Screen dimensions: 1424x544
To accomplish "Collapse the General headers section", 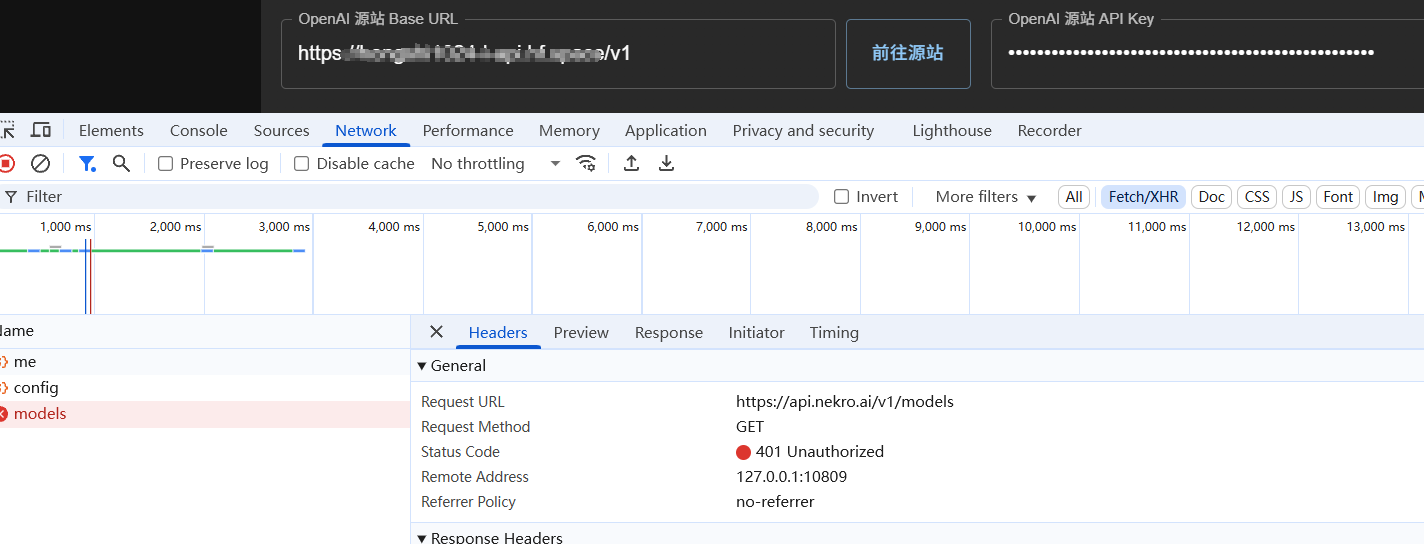I will (x=452, y=366).
